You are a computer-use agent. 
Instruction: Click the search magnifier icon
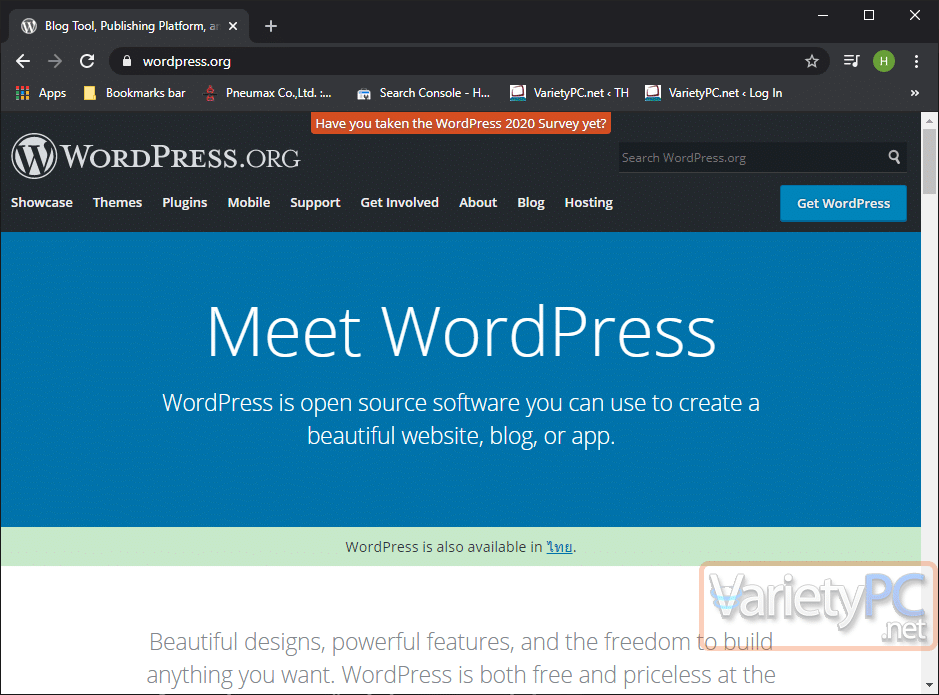(x=894, y=157)
